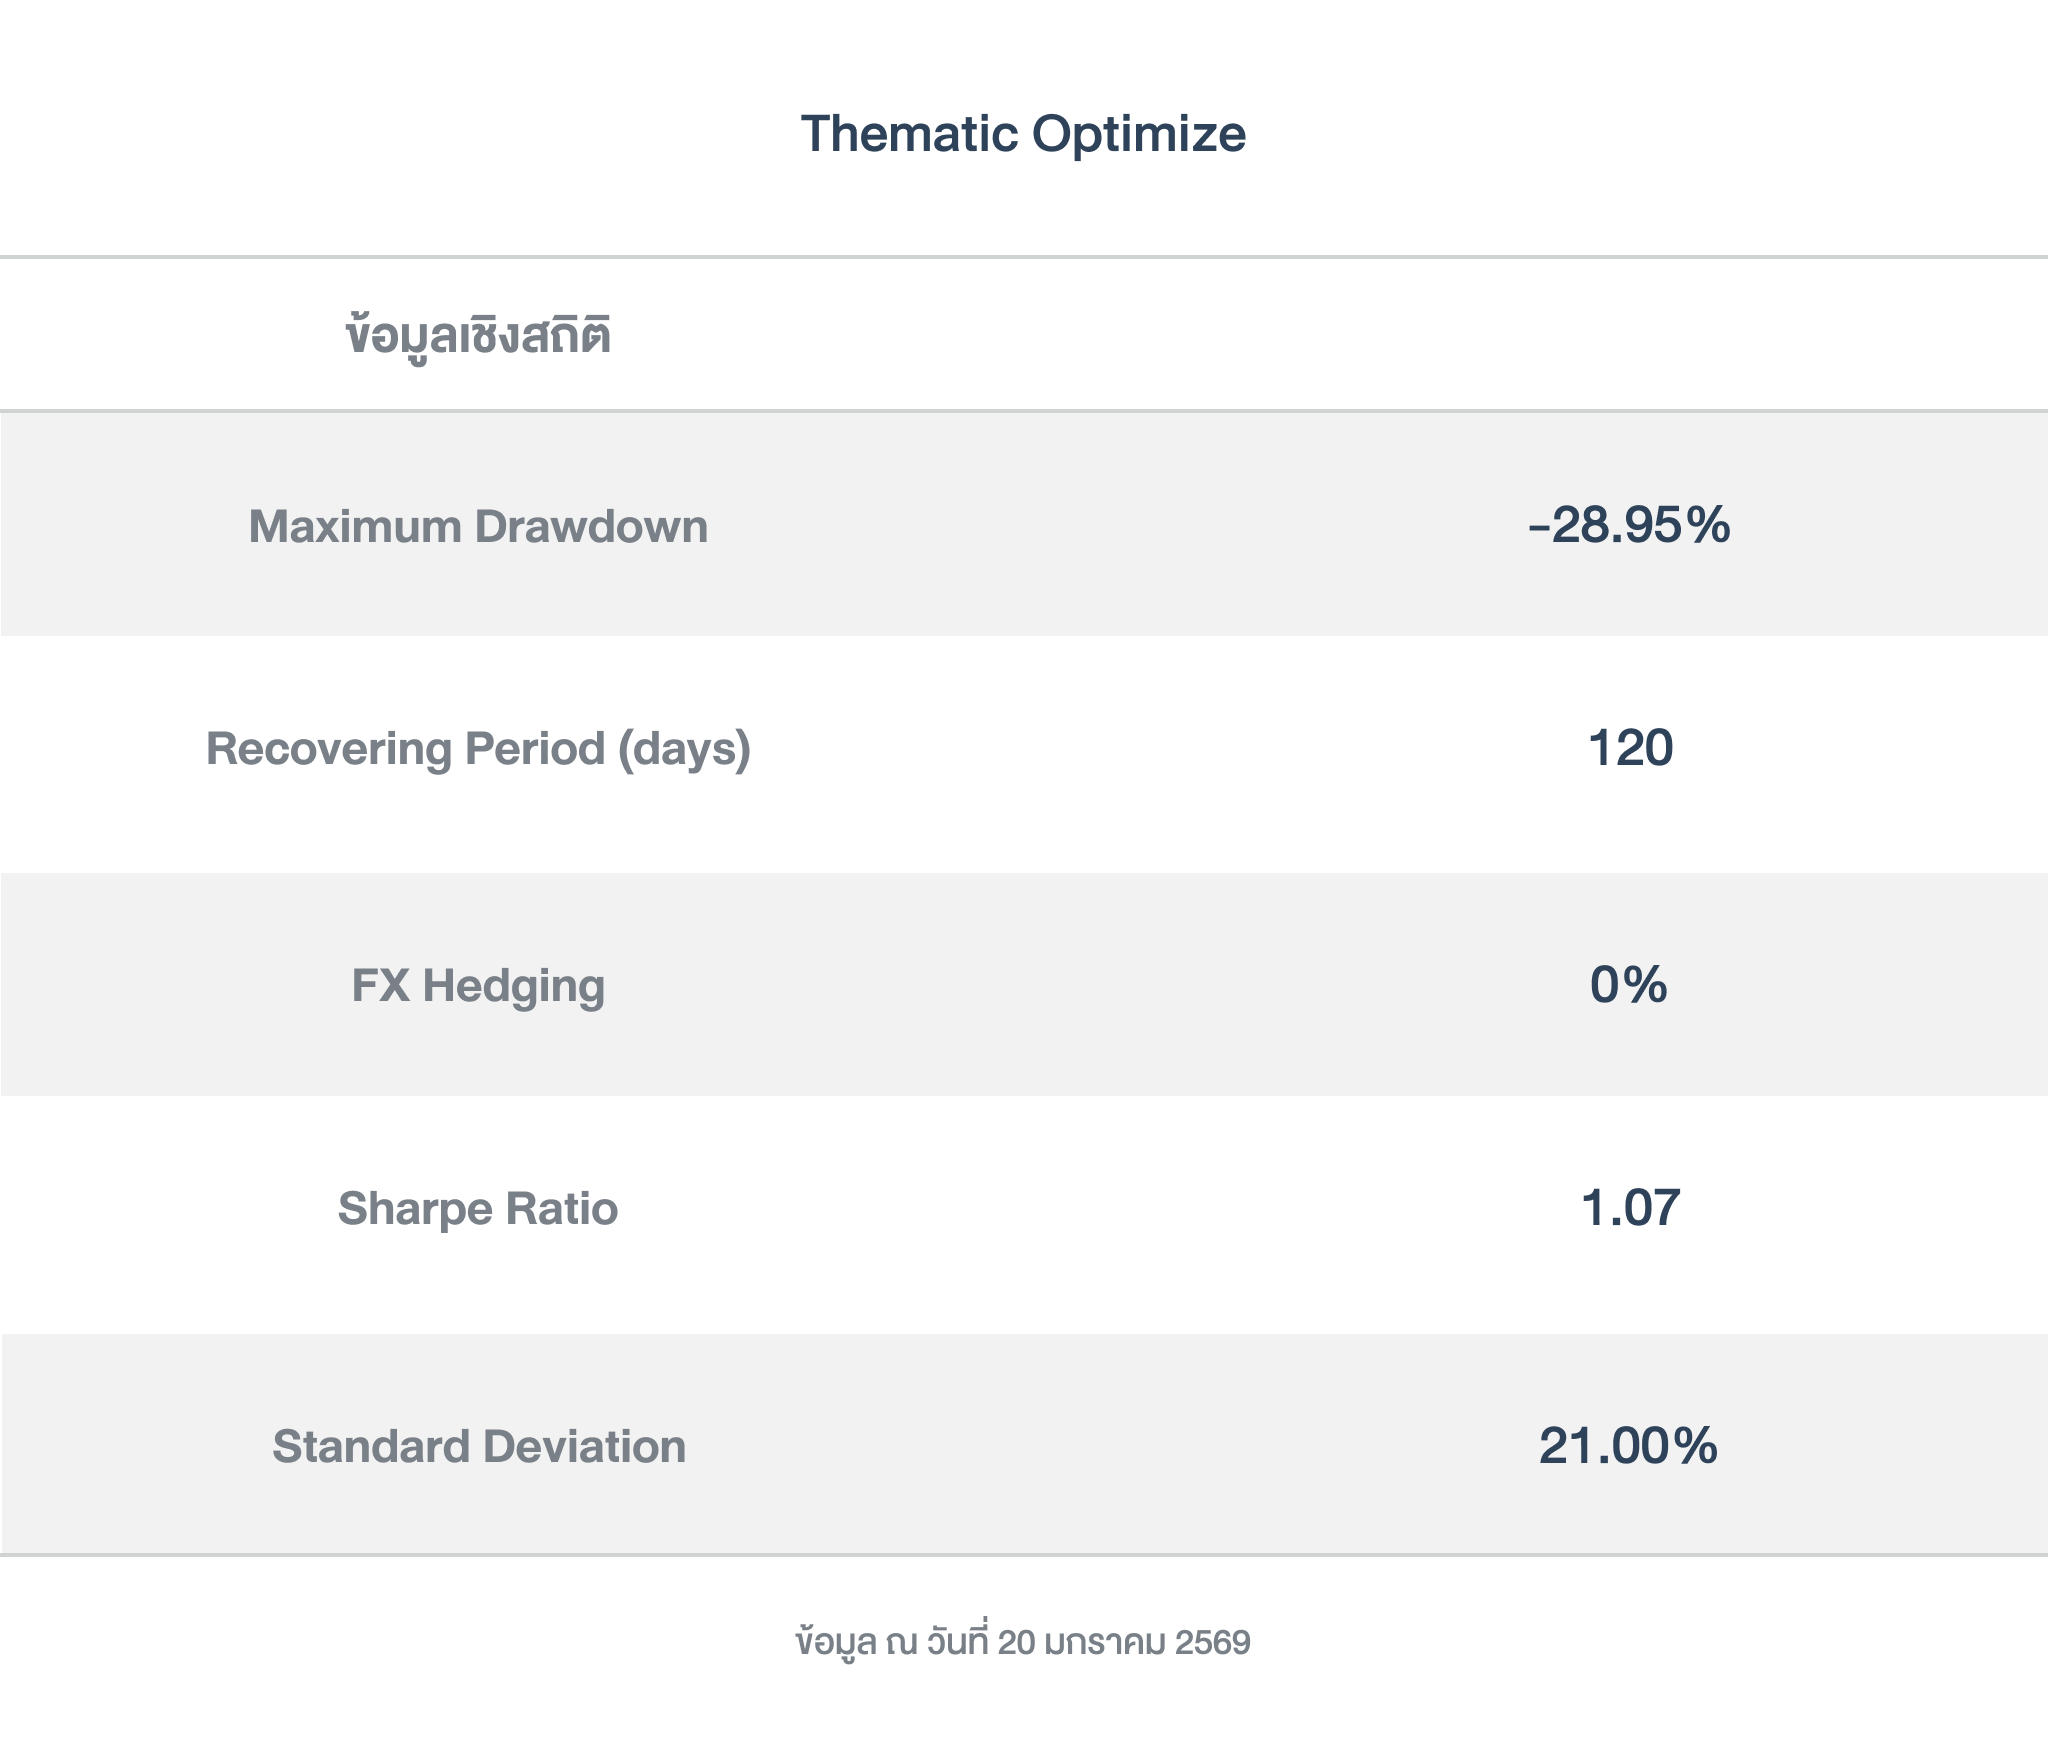Image resolution: width=2048 pixels, height=1750 pixels.
Task: Click the FX Hedging row label
Action: pos(478,985)
